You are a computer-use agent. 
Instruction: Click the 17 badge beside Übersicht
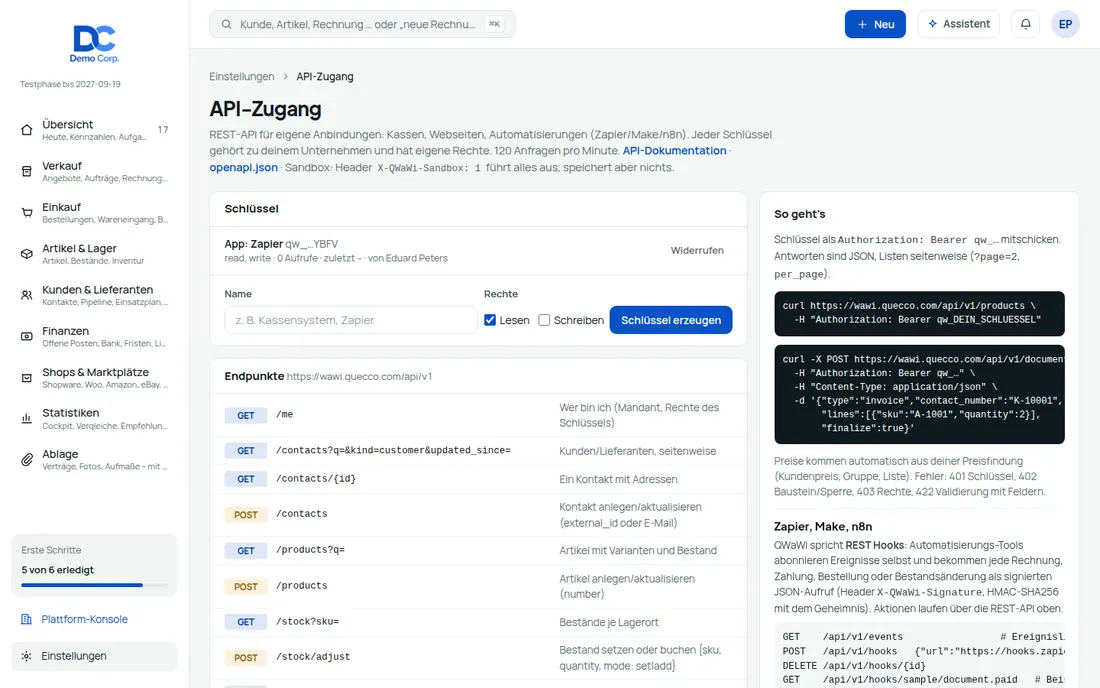[x=163, y=130]
